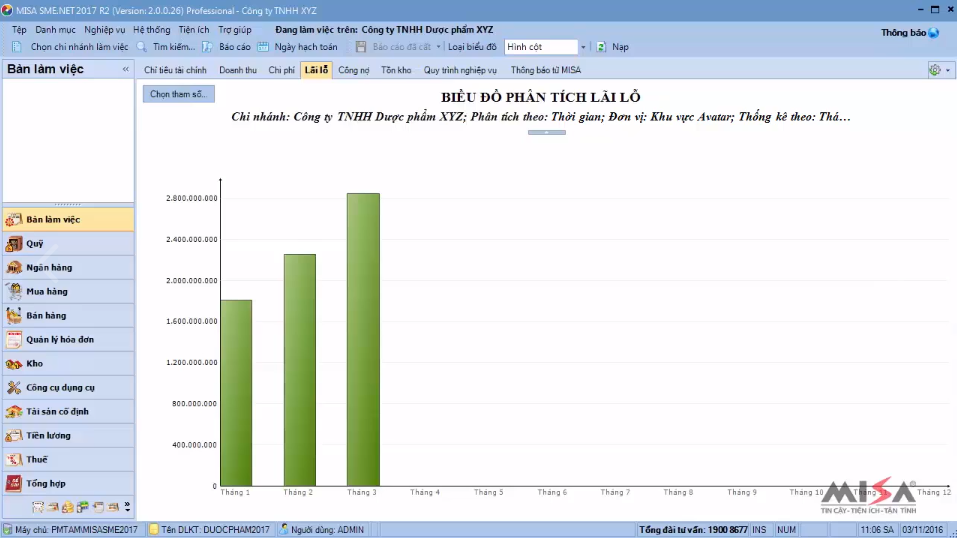Click the NUM indicator in status bar
The width and height of the screenshot is (957, 538).
786,530
